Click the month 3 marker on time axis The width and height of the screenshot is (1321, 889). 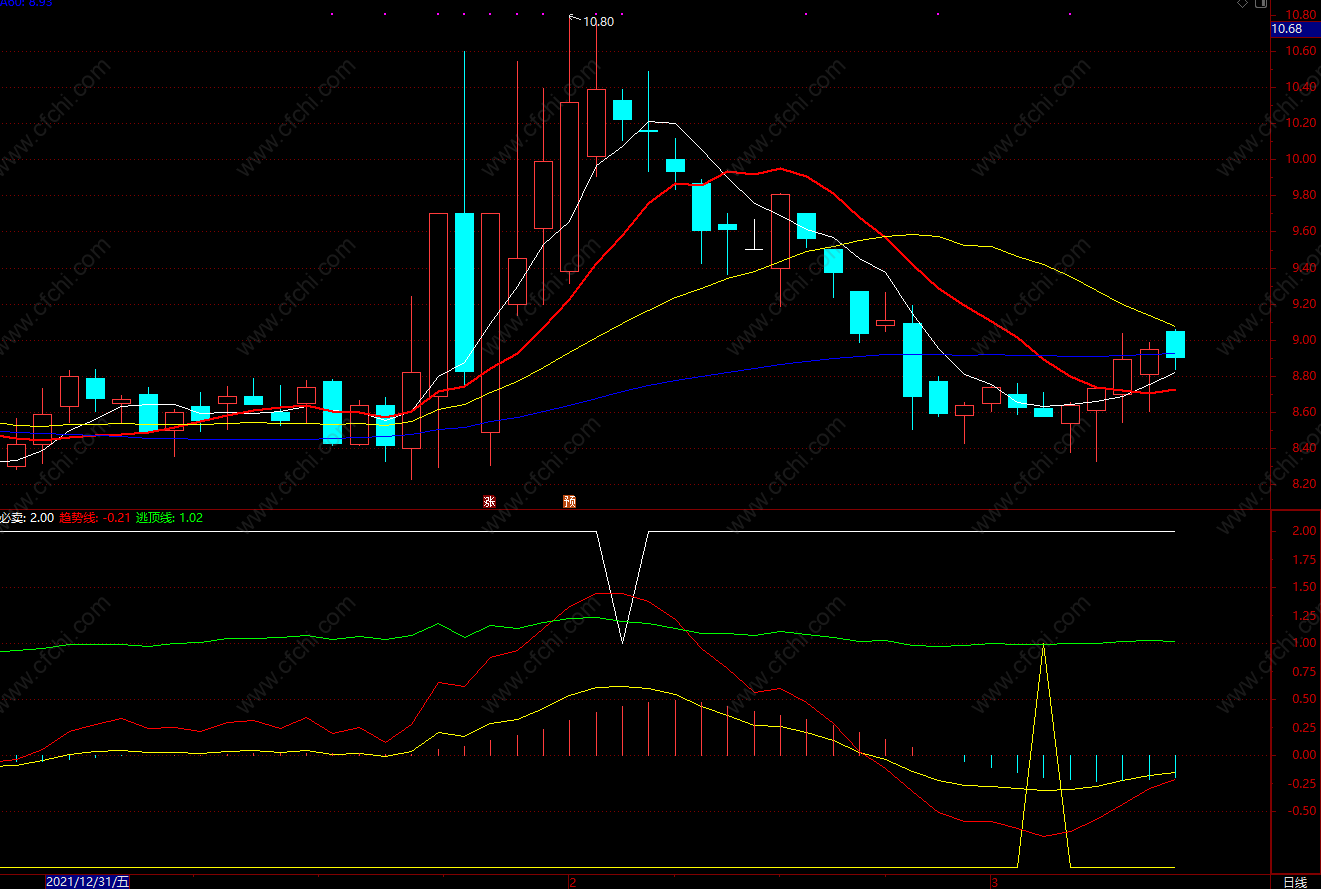994,882
